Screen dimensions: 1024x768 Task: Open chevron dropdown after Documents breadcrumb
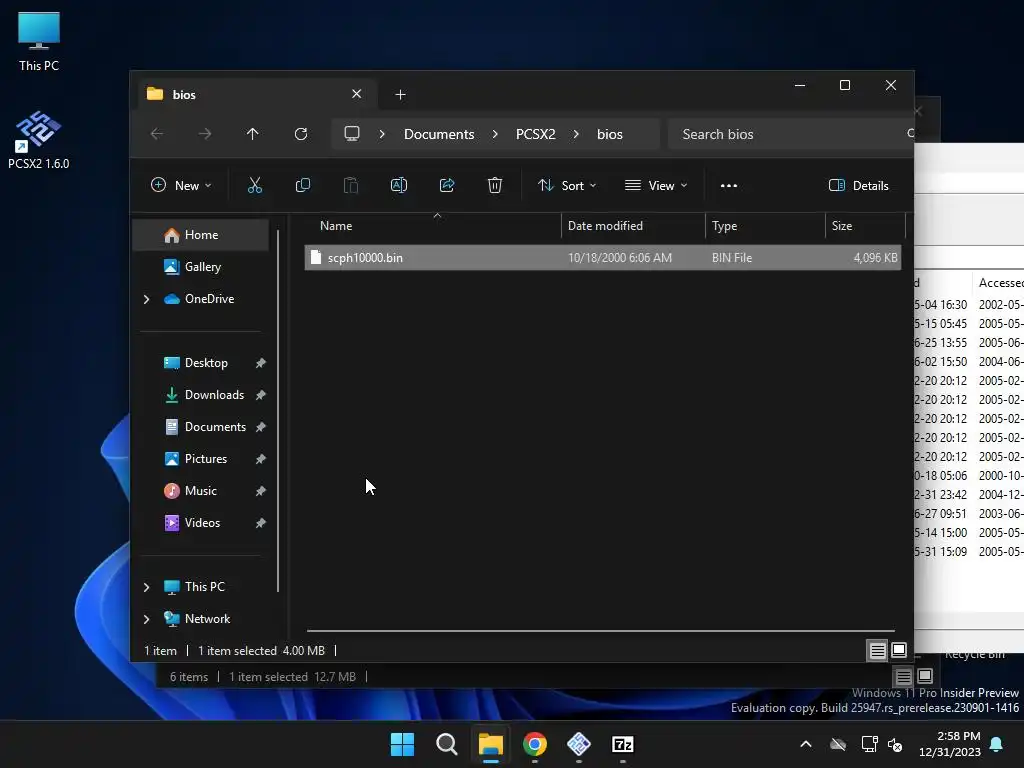click(495, 134)
